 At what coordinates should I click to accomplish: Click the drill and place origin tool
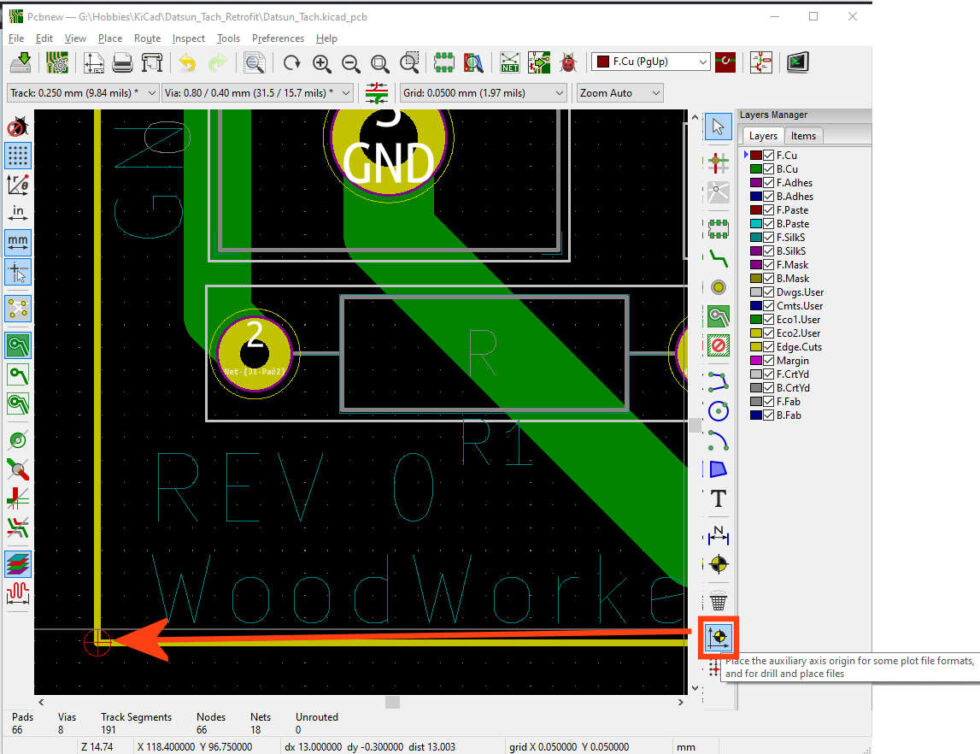pyautogui.click(x=718, y=637)
